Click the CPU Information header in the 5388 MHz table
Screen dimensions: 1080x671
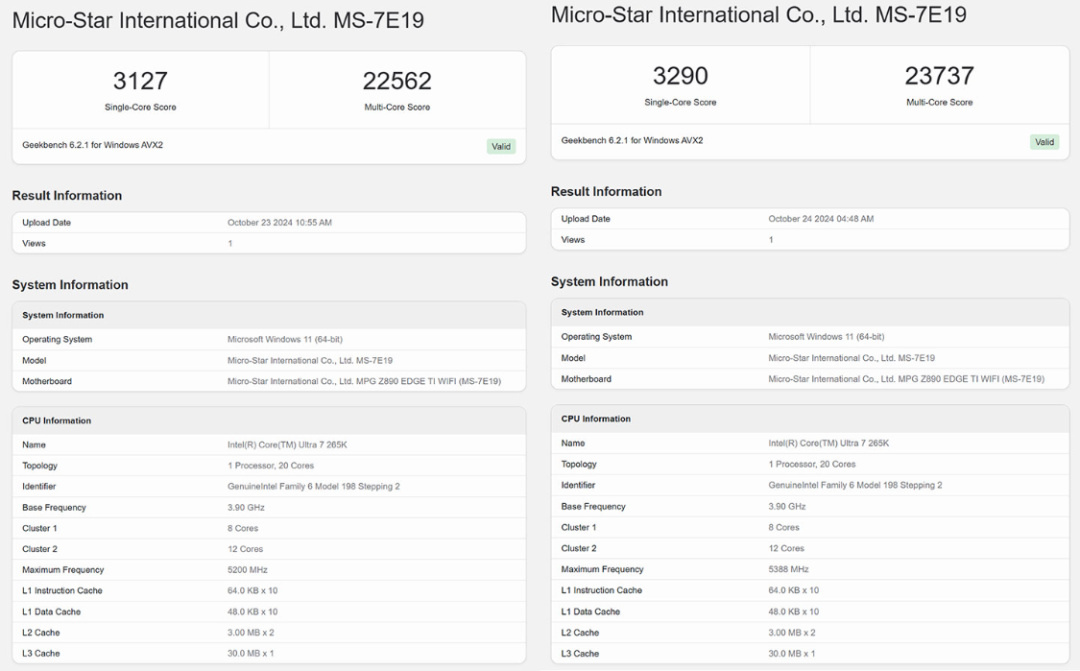(596, 419)
